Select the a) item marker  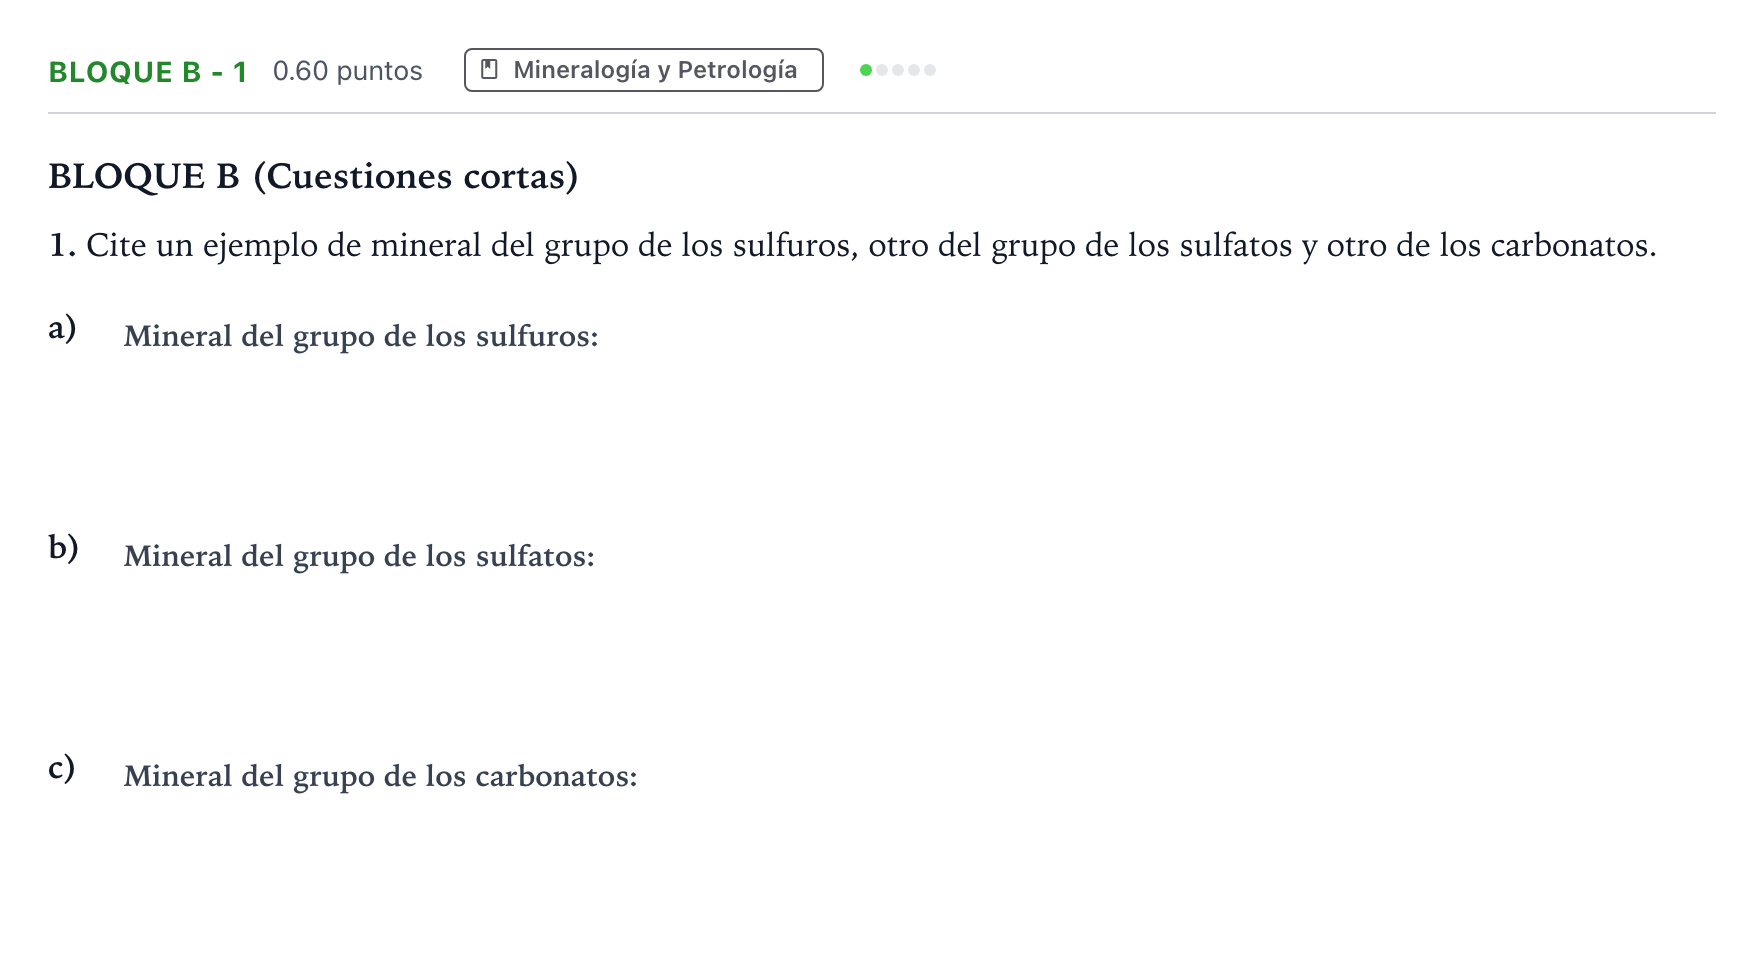[x=63, y=327]
